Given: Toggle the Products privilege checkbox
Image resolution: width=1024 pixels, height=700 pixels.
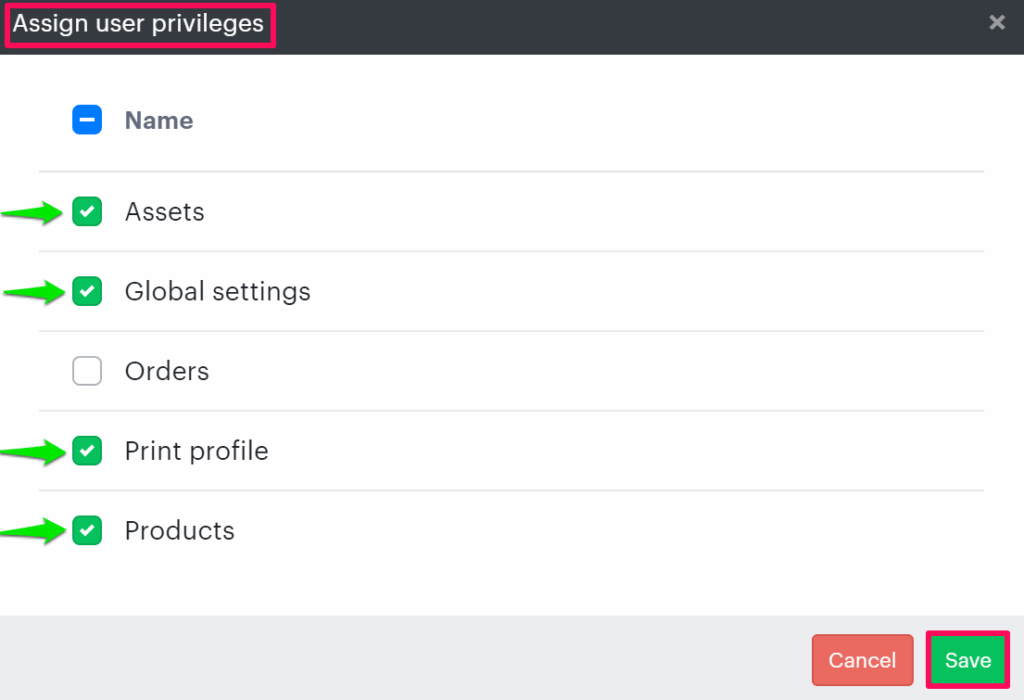Looking at the screenshot, I should click(x=87, y=531).
